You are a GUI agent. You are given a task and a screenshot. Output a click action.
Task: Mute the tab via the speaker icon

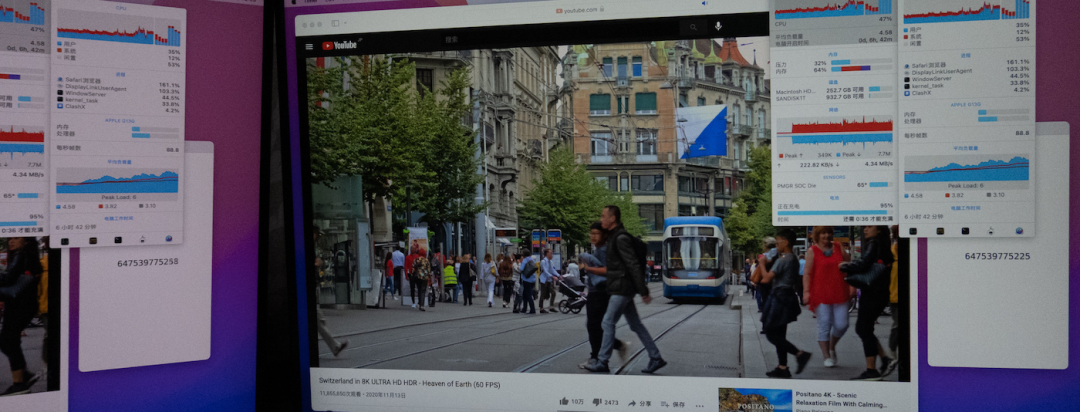(x=703, y=3)
